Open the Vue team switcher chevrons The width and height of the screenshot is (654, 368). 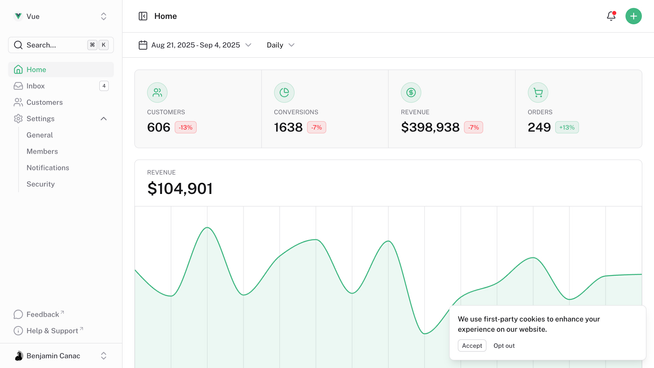103,16
